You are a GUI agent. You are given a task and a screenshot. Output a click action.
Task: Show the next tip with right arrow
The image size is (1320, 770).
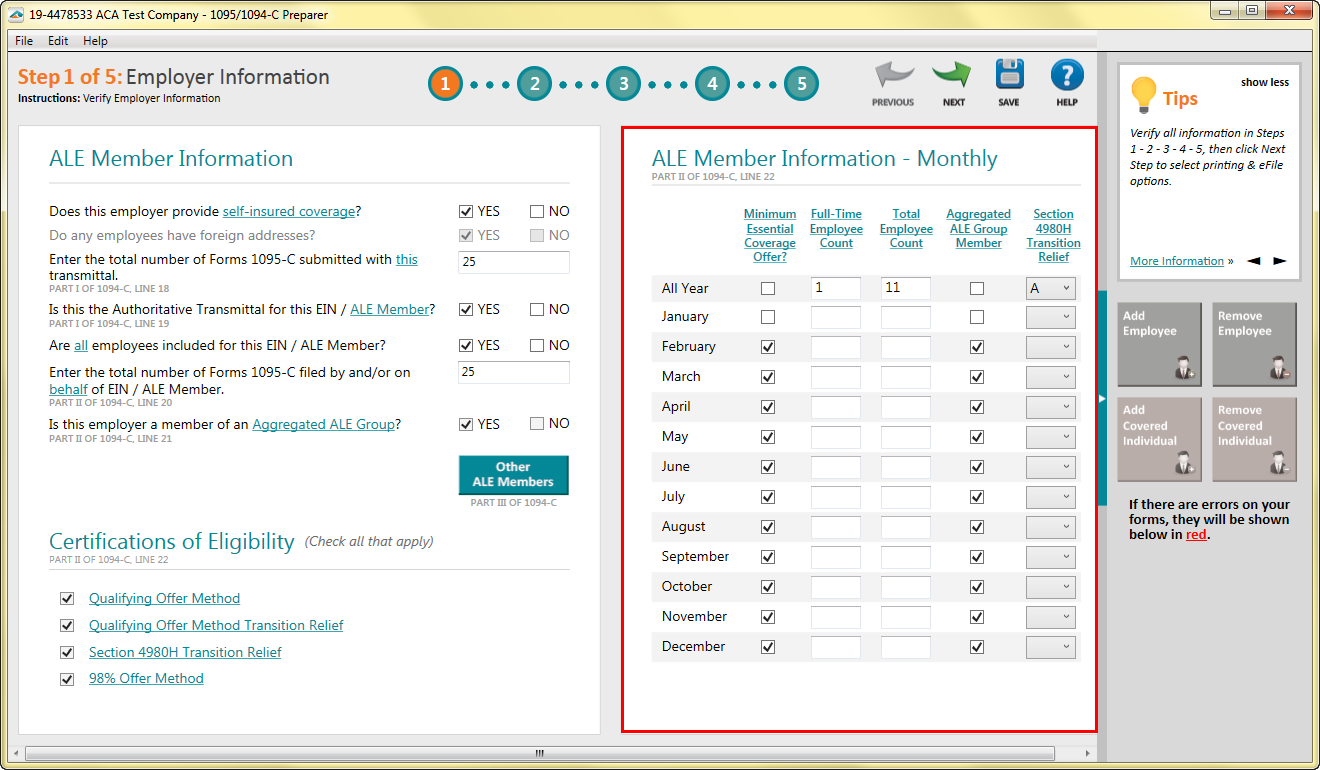[1279, 261]
